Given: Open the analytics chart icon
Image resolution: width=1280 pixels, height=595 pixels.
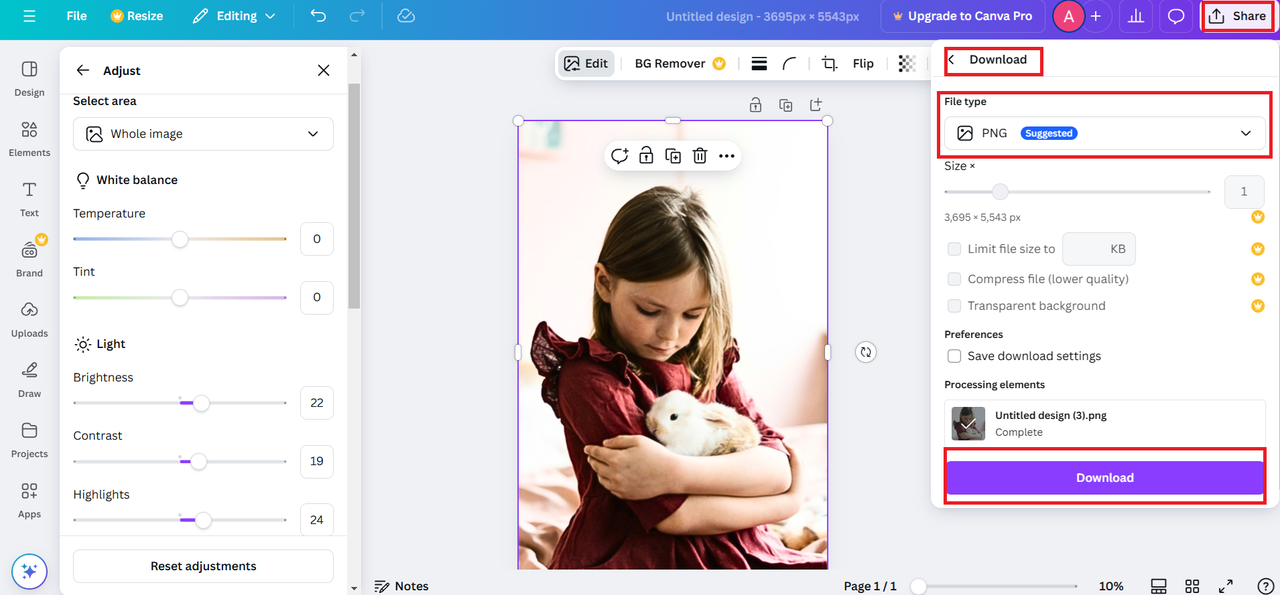Looking at the screenshot, I should pos(1135,16).
